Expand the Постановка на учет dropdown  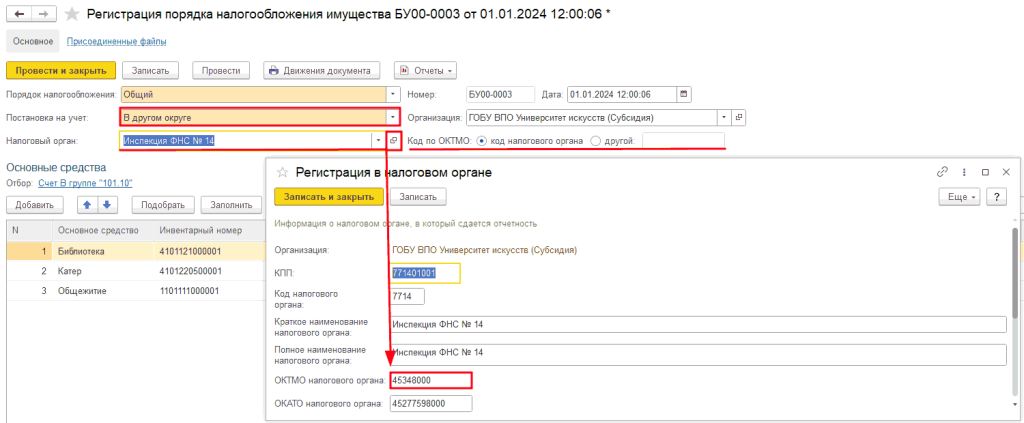pos(393,117)
